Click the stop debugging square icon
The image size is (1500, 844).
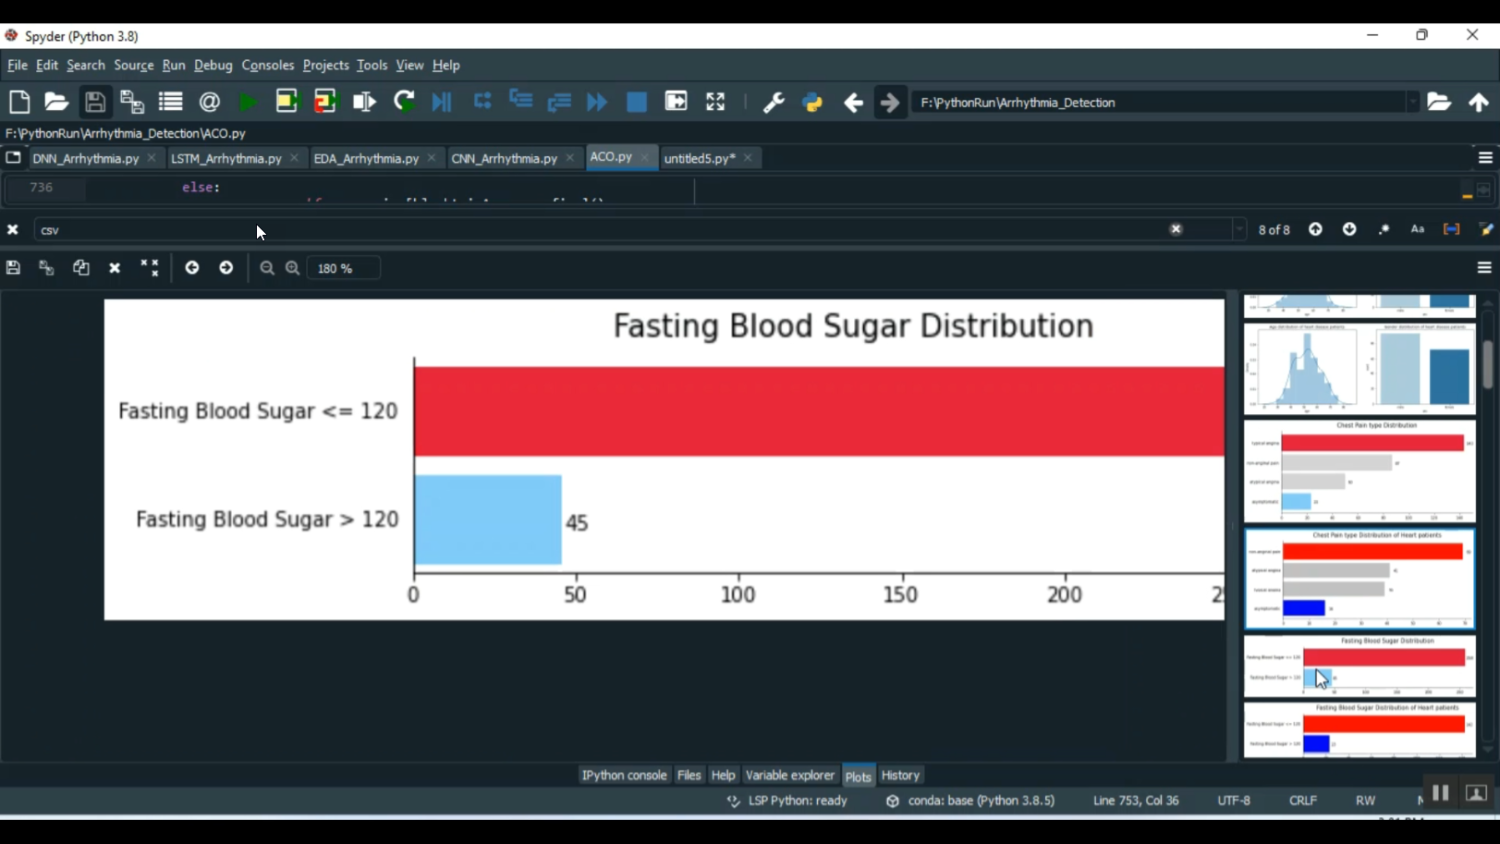click(x=636, y=102)
